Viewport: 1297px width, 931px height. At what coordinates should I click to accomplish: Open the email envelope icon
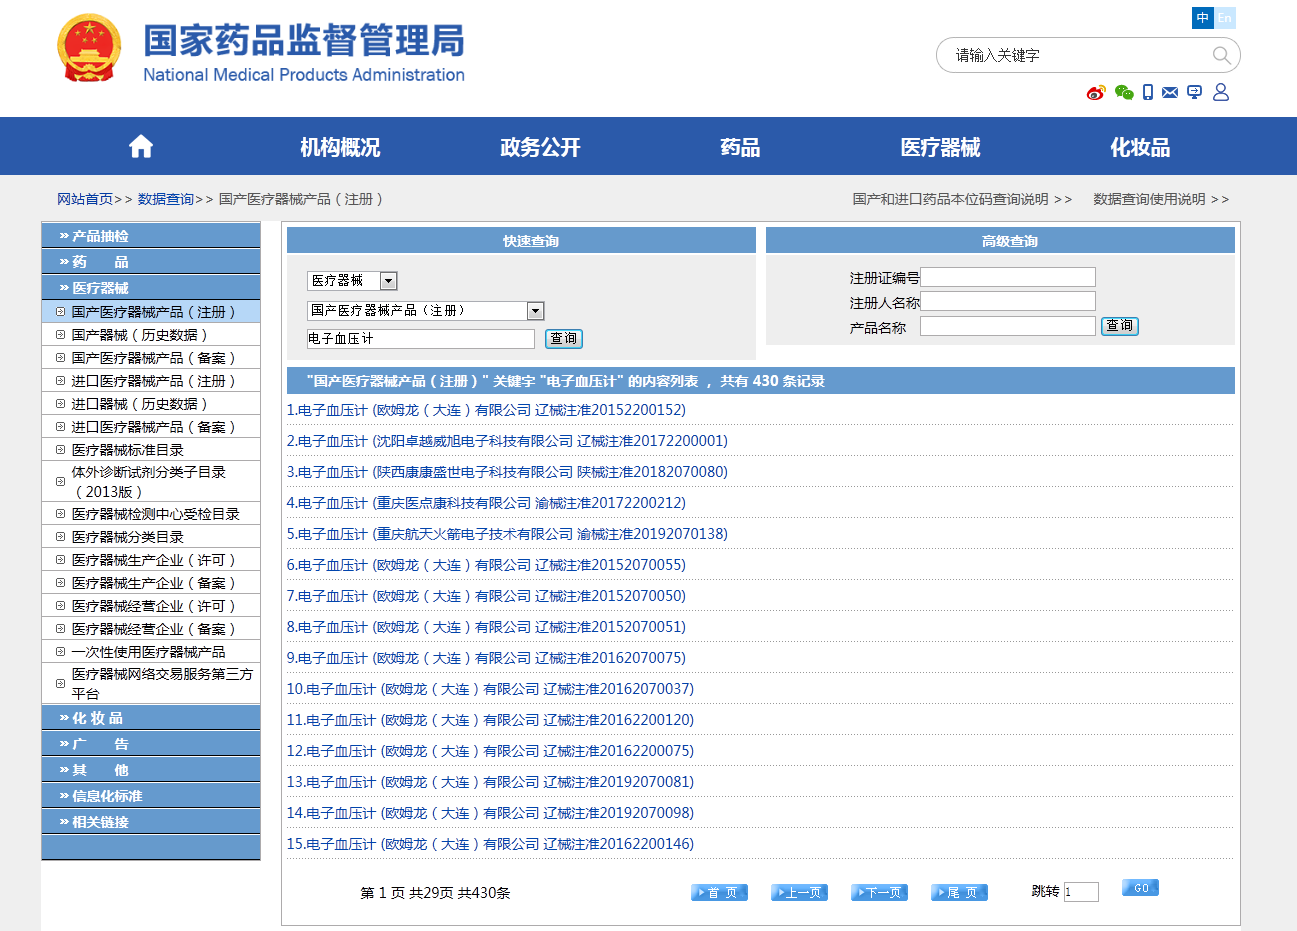pos(1170,93)
